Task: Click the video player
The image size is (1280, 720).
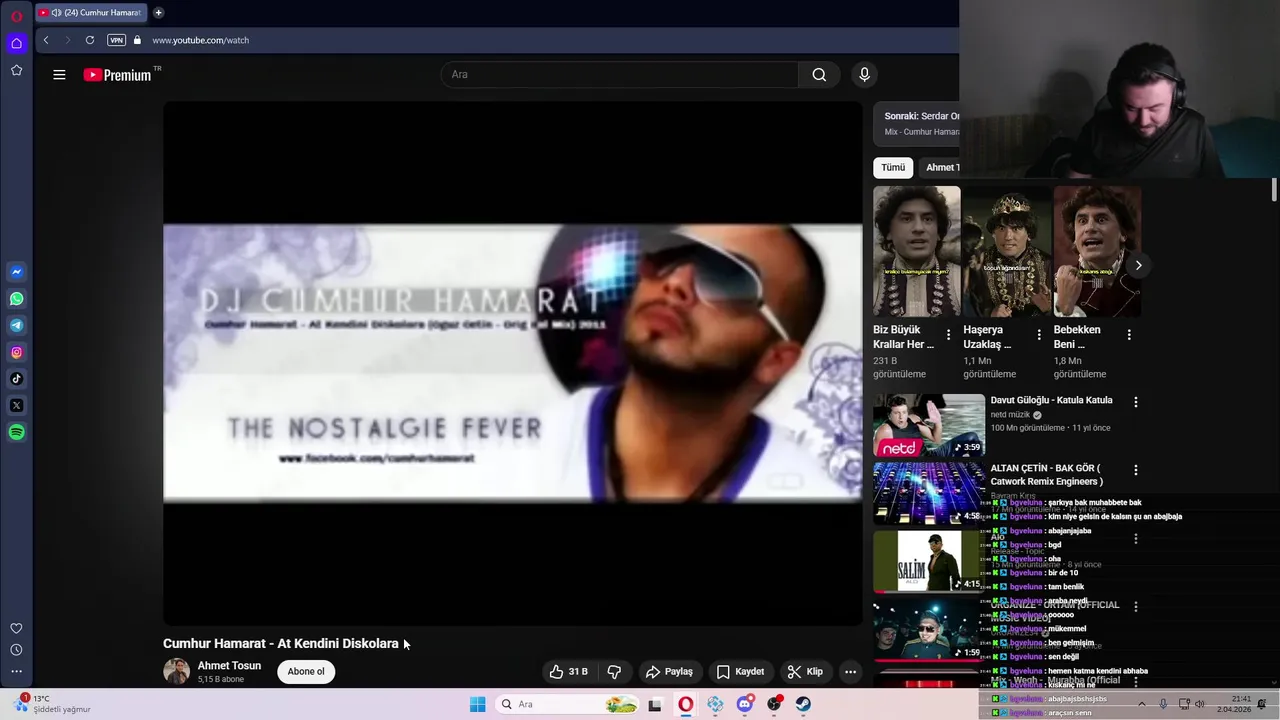Action: click(x=512, y=363)
